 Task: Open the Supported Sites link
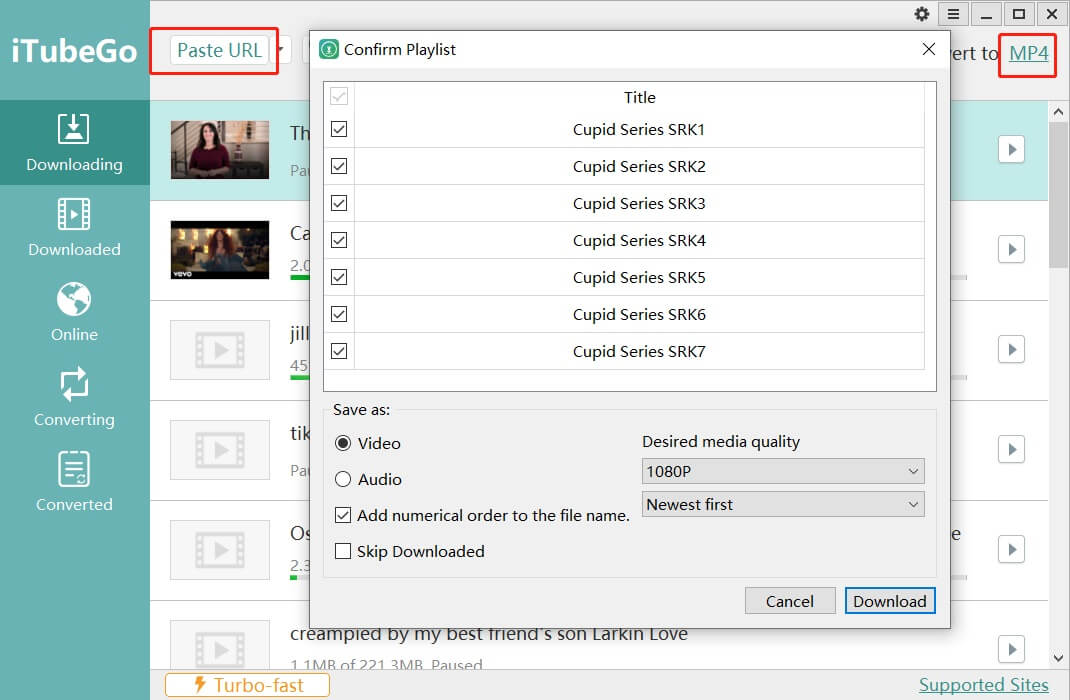[x=983, y=684]
